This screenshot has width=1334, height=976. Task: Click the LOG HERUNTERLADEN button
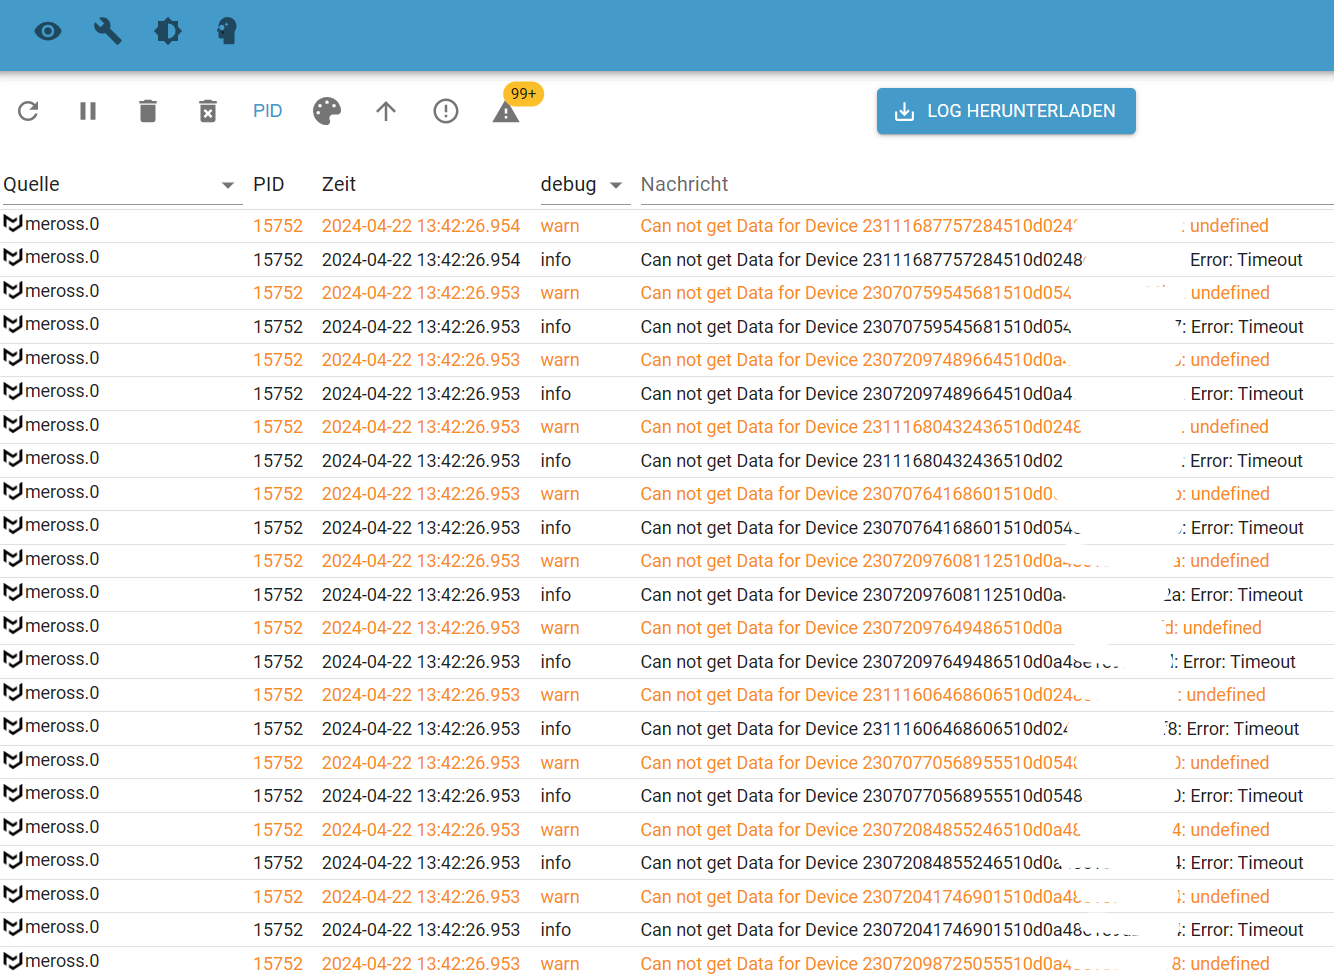tap(1006, 111)
